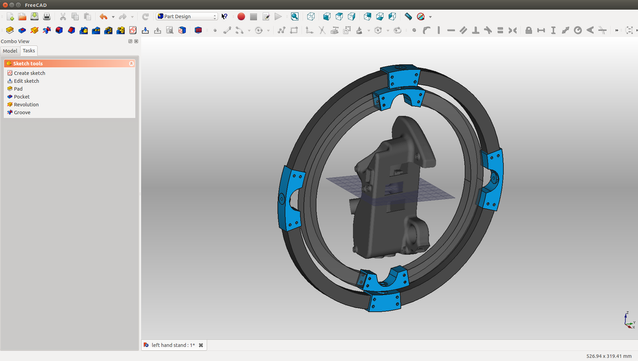
Task: Click the lock constraint icon
Action: pos(529,30)
